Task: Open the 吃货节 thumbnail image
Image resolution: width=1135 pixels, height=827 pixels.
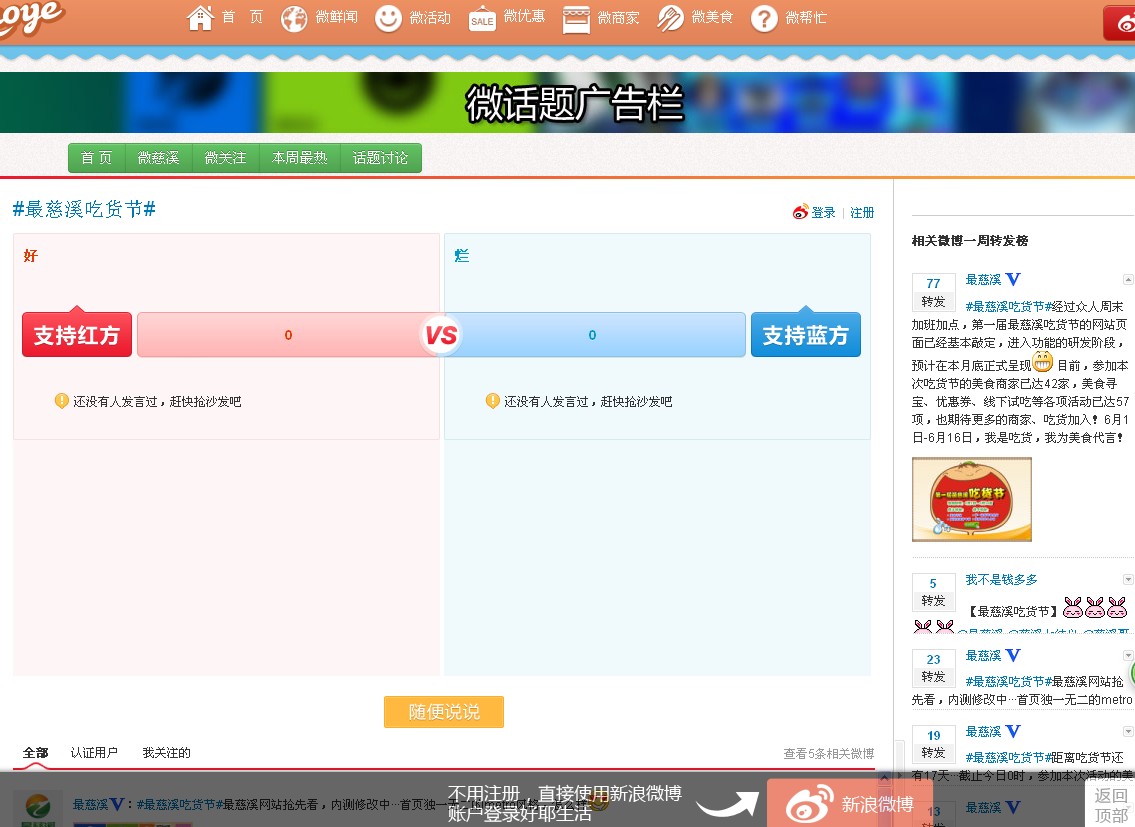Action: coord(971,500)
